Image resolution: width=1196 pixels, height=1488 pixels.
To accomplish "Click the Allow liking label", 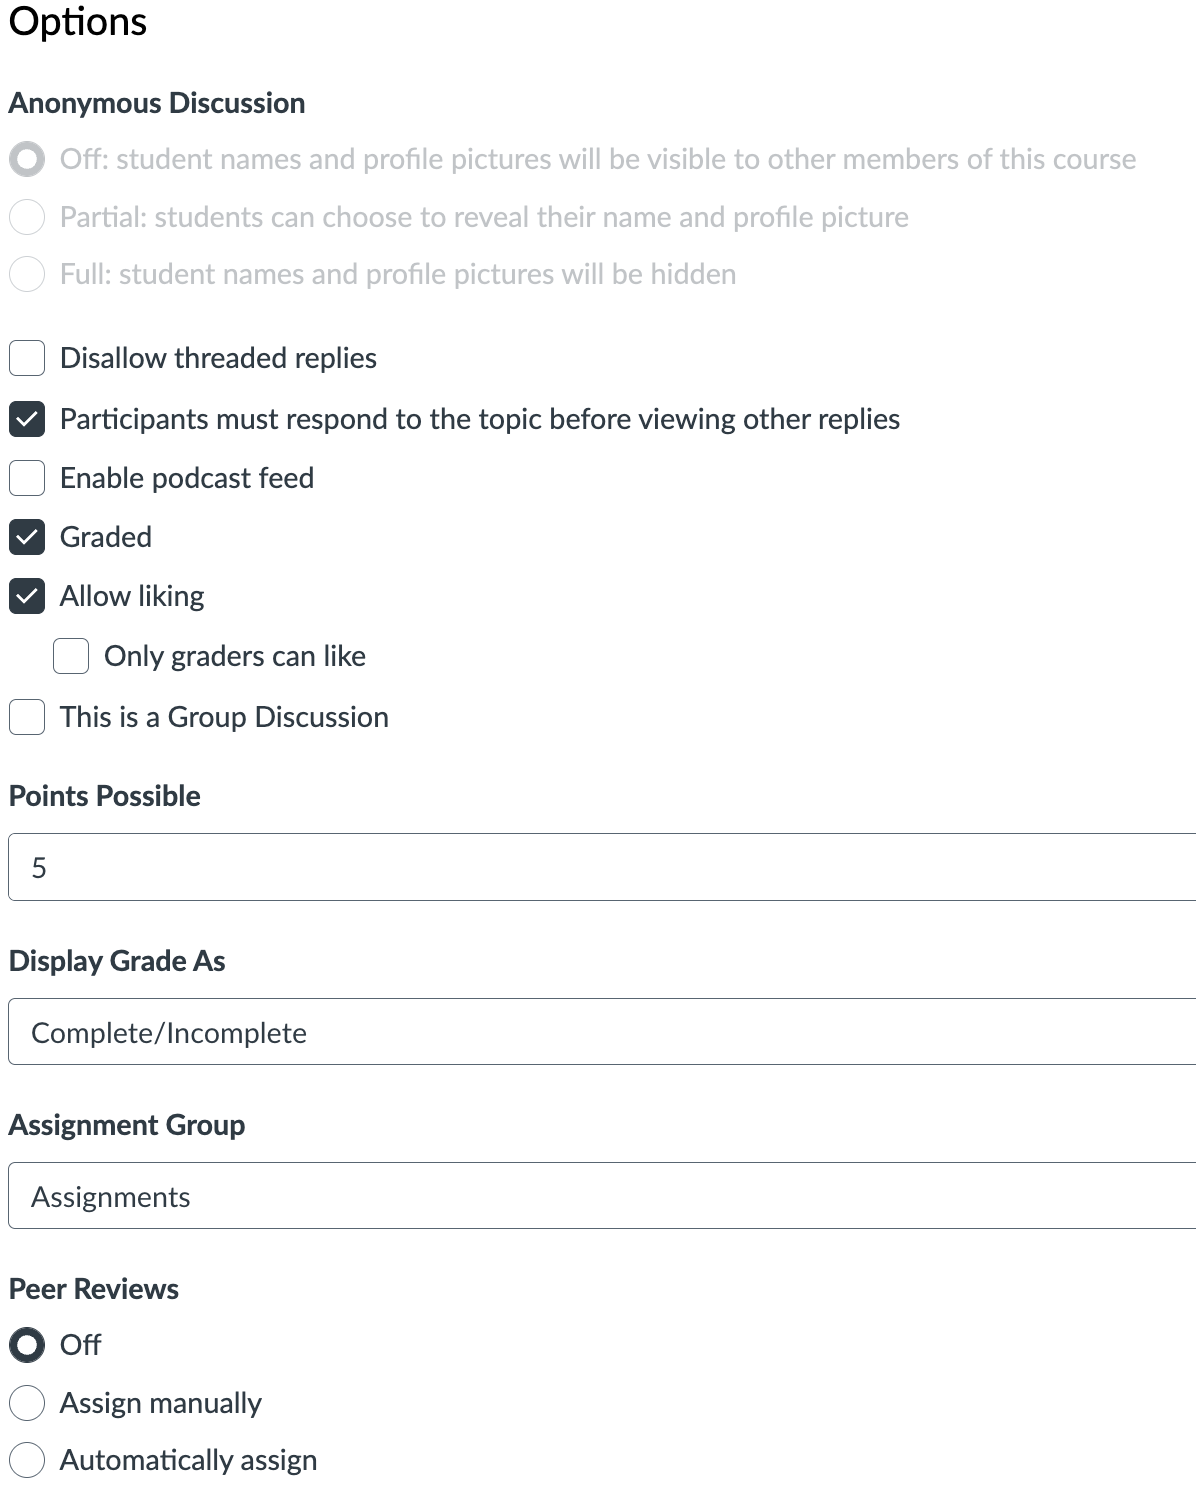I will (132, 596).
